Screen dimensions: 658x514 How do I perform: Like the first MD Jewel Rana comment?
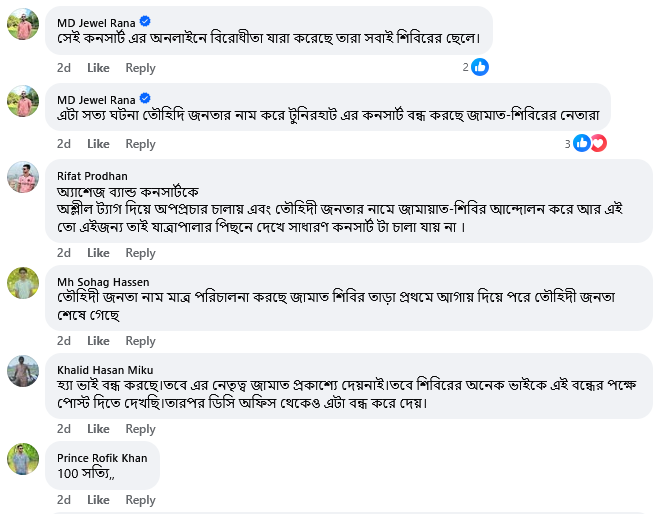(x=98, y=68)
